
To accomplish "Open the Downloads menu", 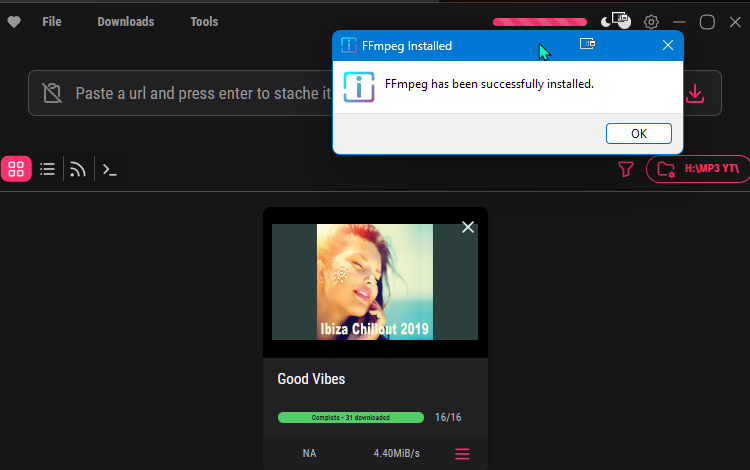I will (x=126, y=22).
